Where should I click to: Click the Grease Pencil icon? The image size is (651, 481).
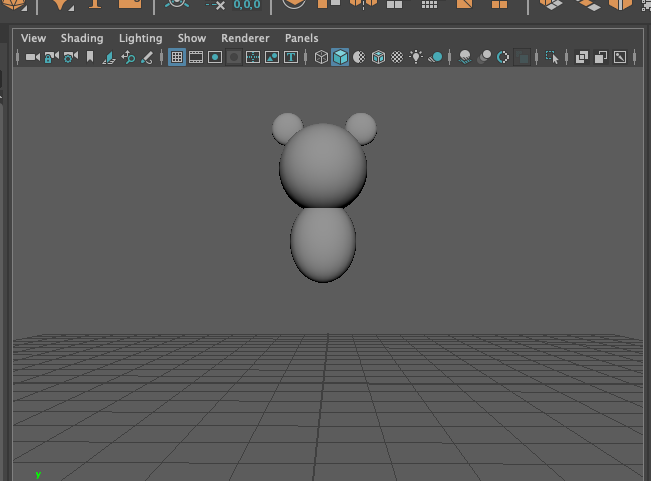point(147,57)
